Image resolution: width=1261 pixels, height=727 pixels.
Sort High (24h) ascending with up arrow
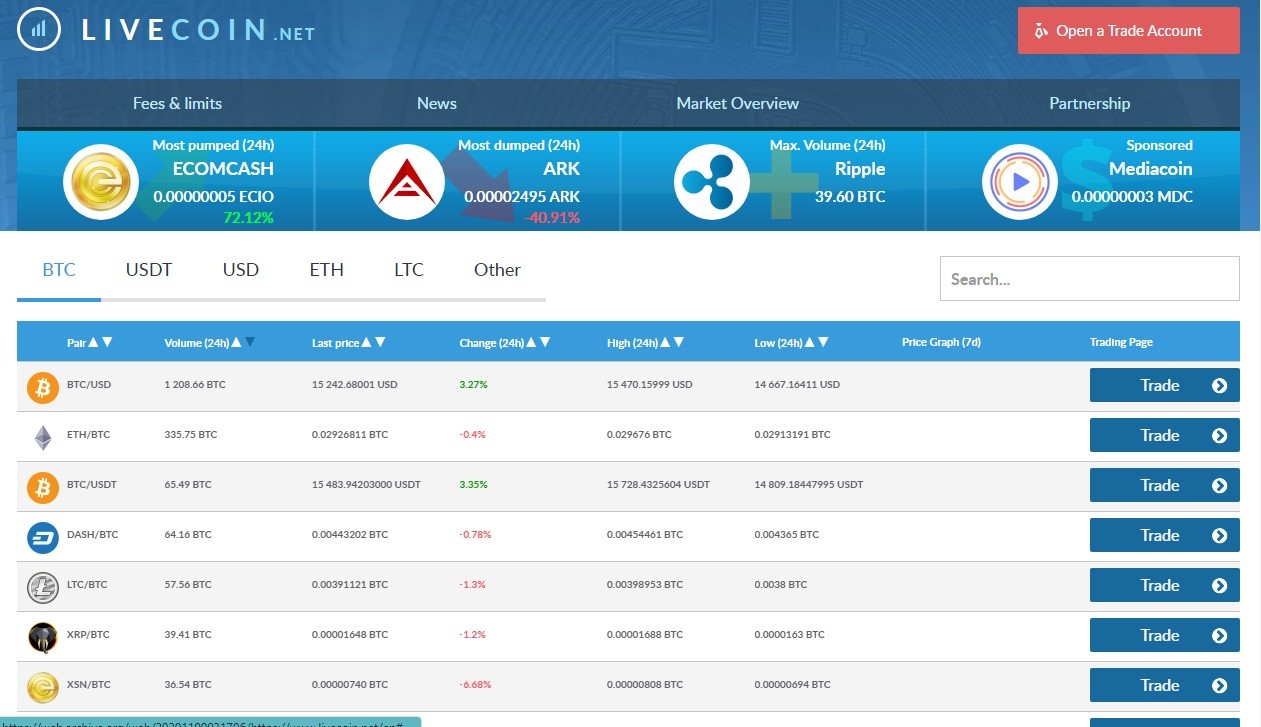[x=665, y=342]
